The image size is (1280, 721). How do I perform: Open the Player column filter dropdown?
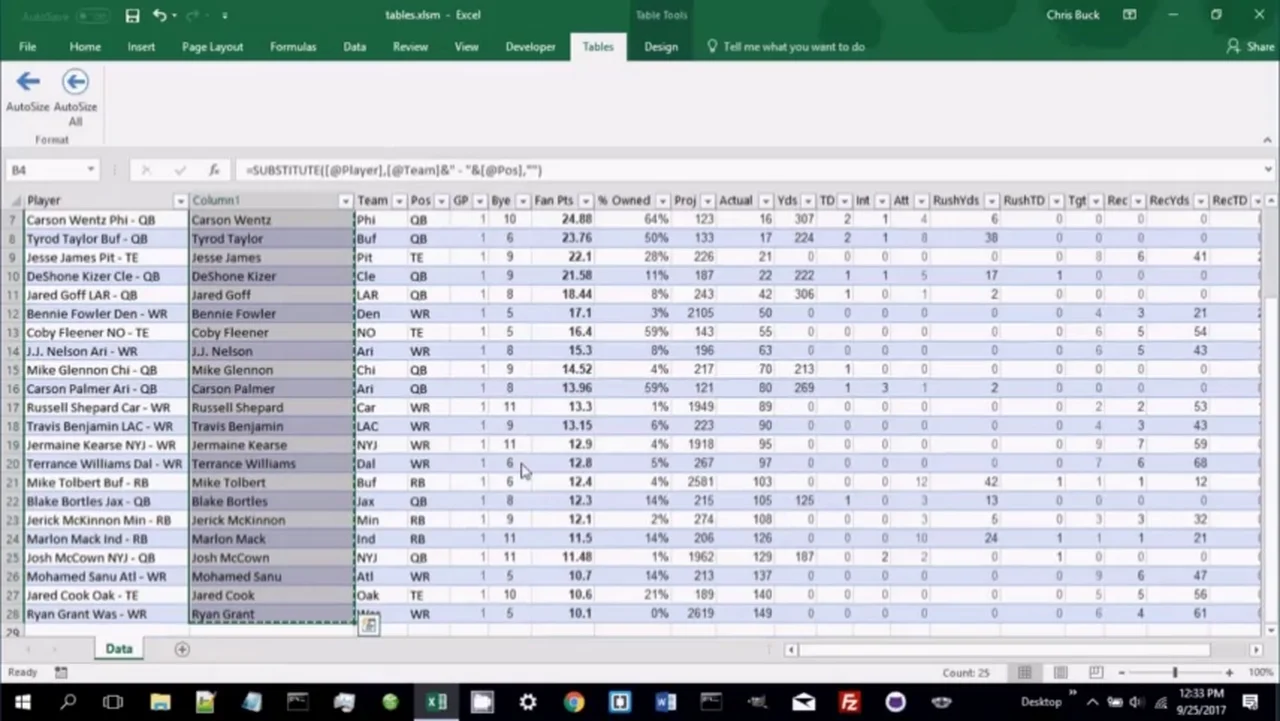pyautogui.click(x=180, y=201)
